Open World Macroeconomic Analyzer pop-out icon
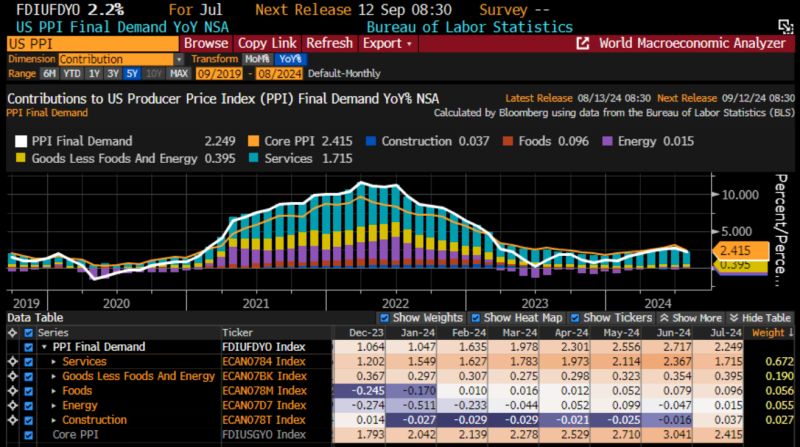Screen dimensions: 800x447 (583, 44)
